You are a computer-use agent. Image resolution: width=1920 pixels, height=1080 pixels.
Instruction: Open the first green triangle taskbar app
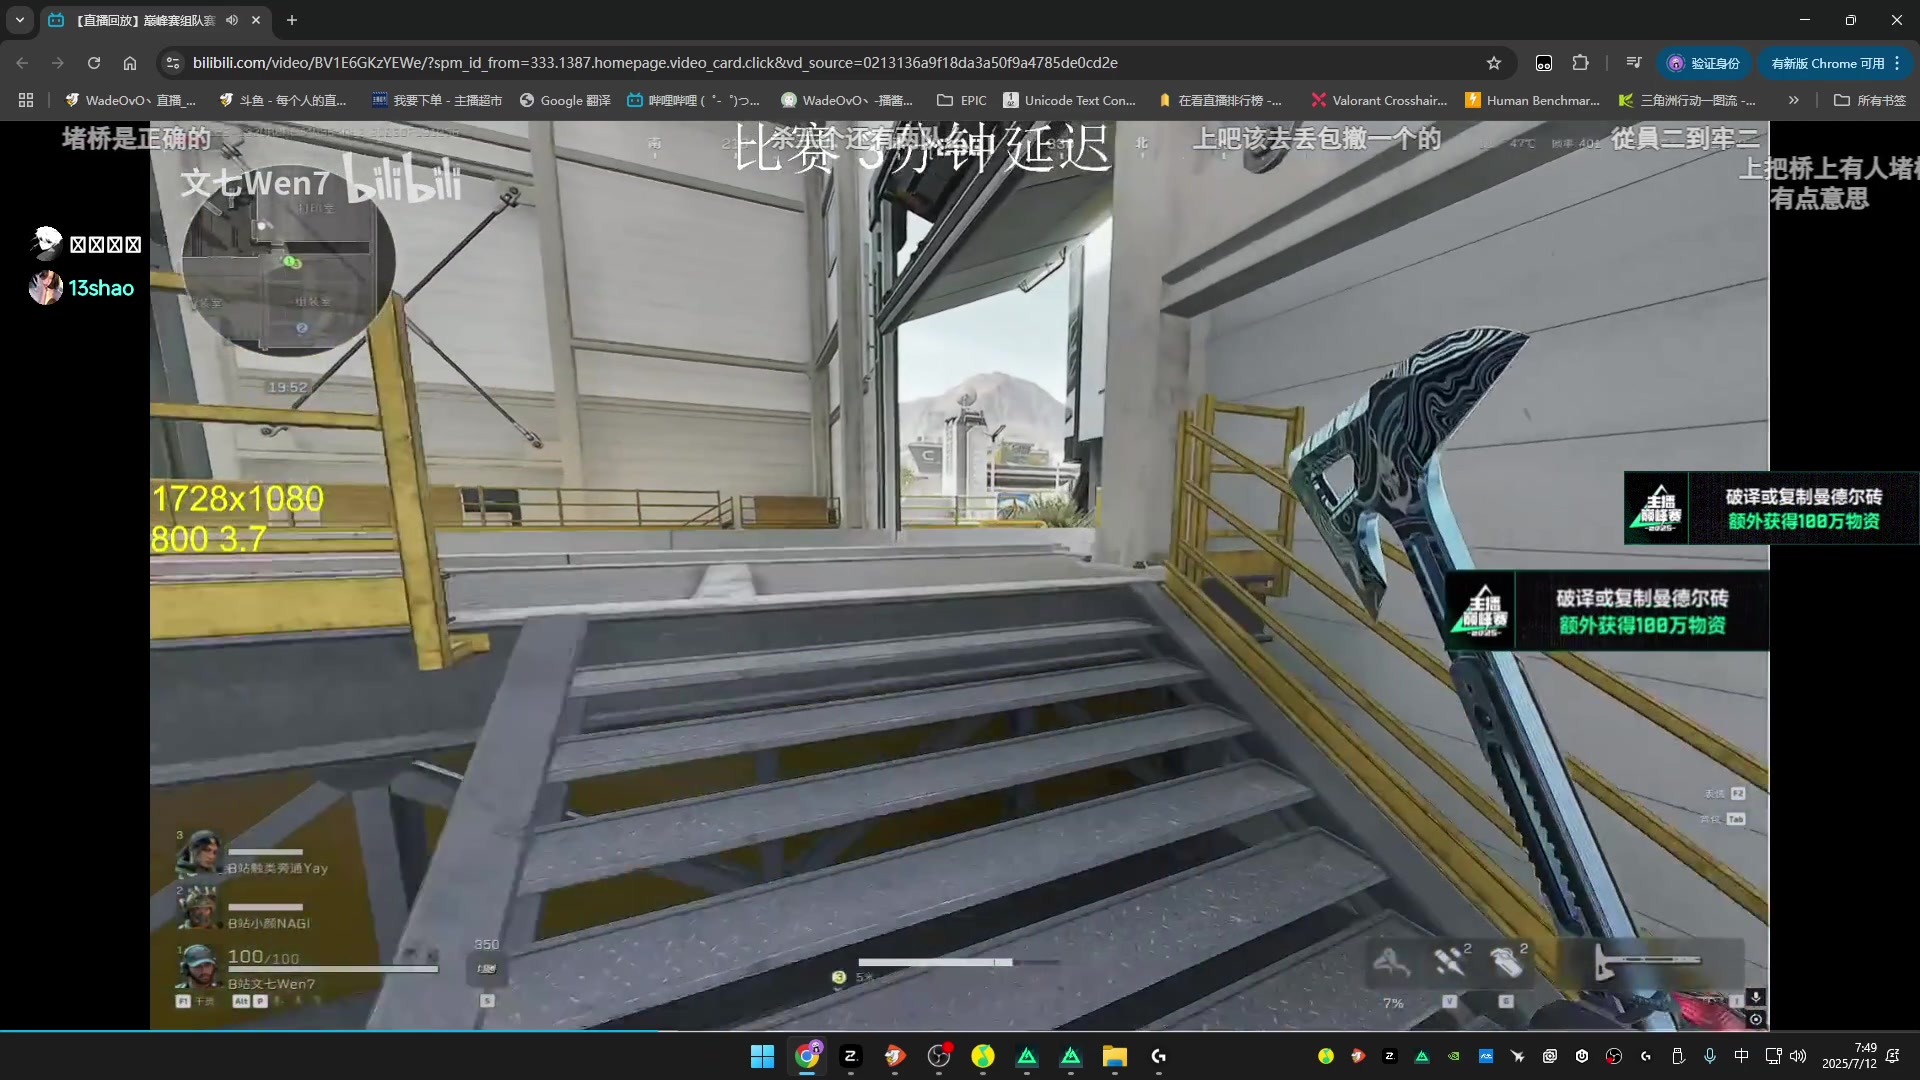[1027, 1056]
